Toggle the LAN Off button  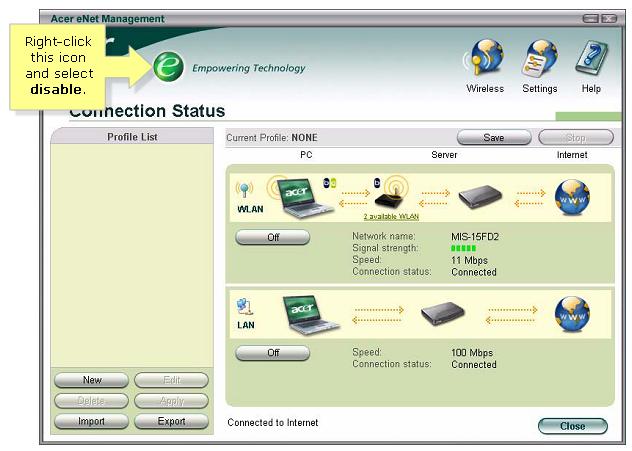tap(273, 354)
